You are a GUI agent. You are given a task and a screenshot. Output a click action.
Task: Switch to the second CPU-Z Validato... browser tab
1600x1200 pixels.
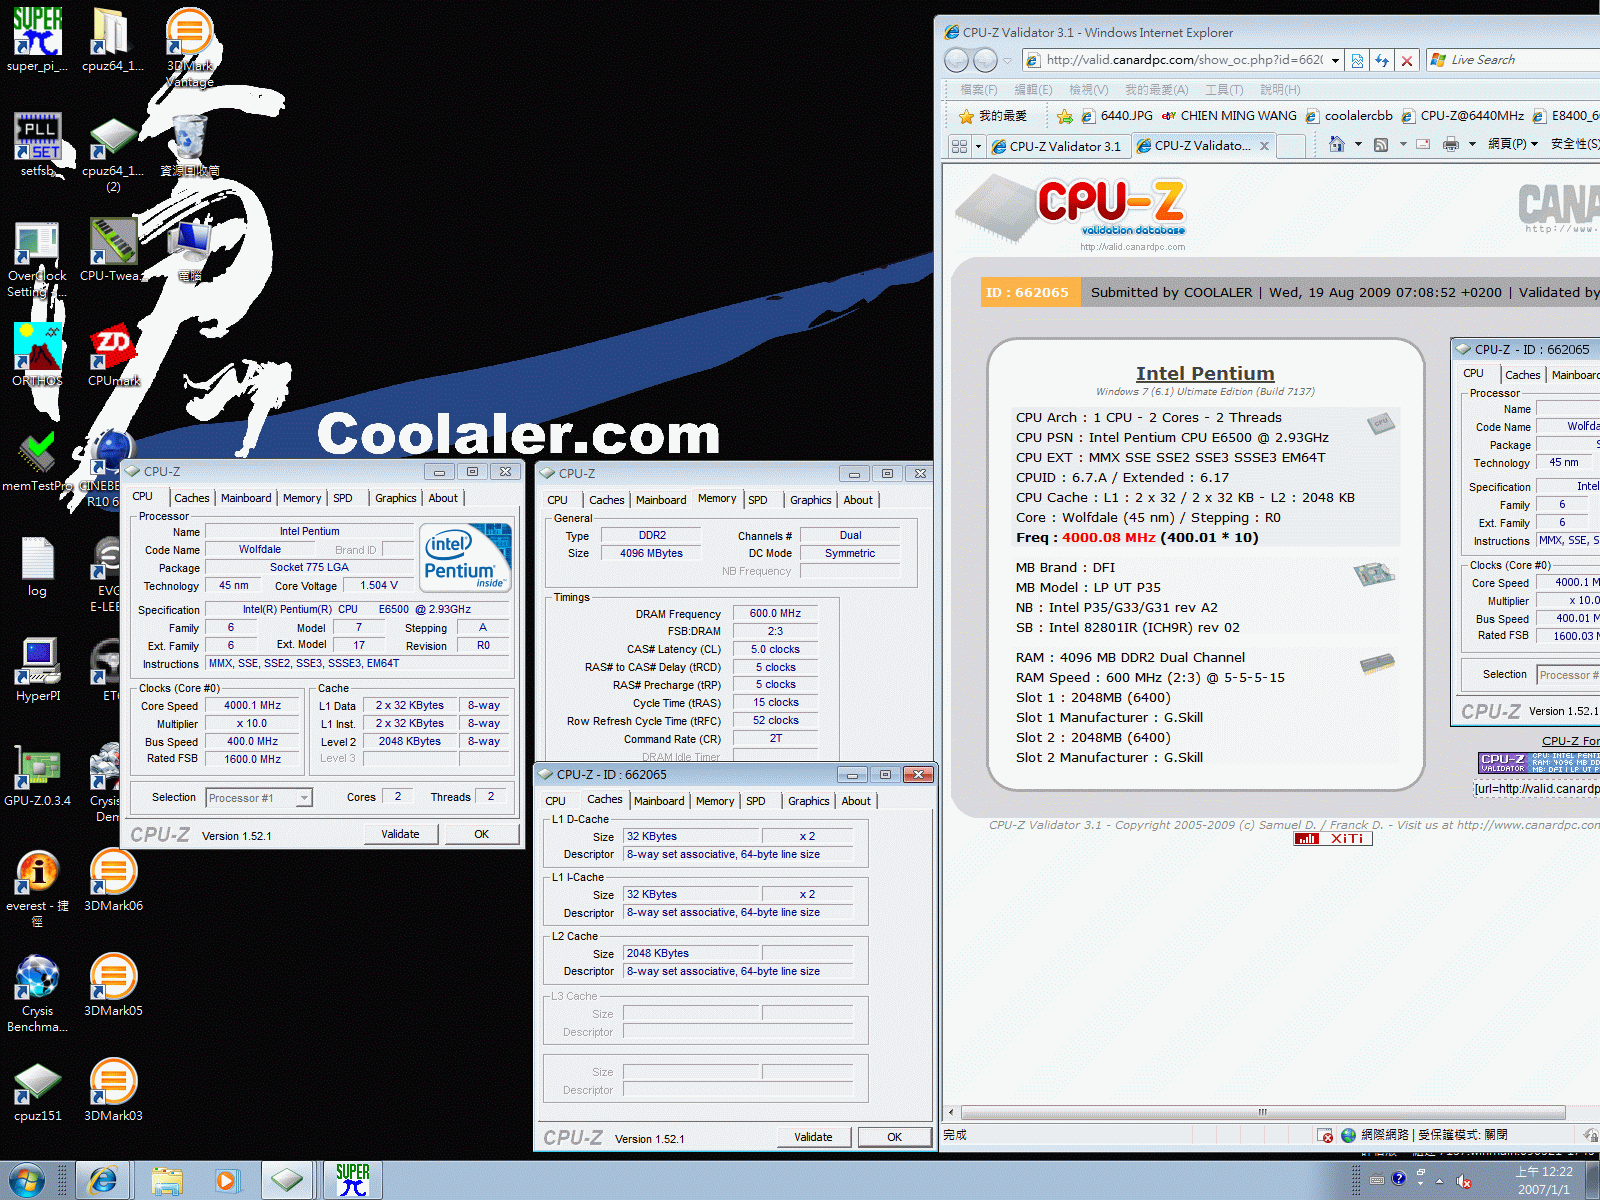[x=1204, y=146]
